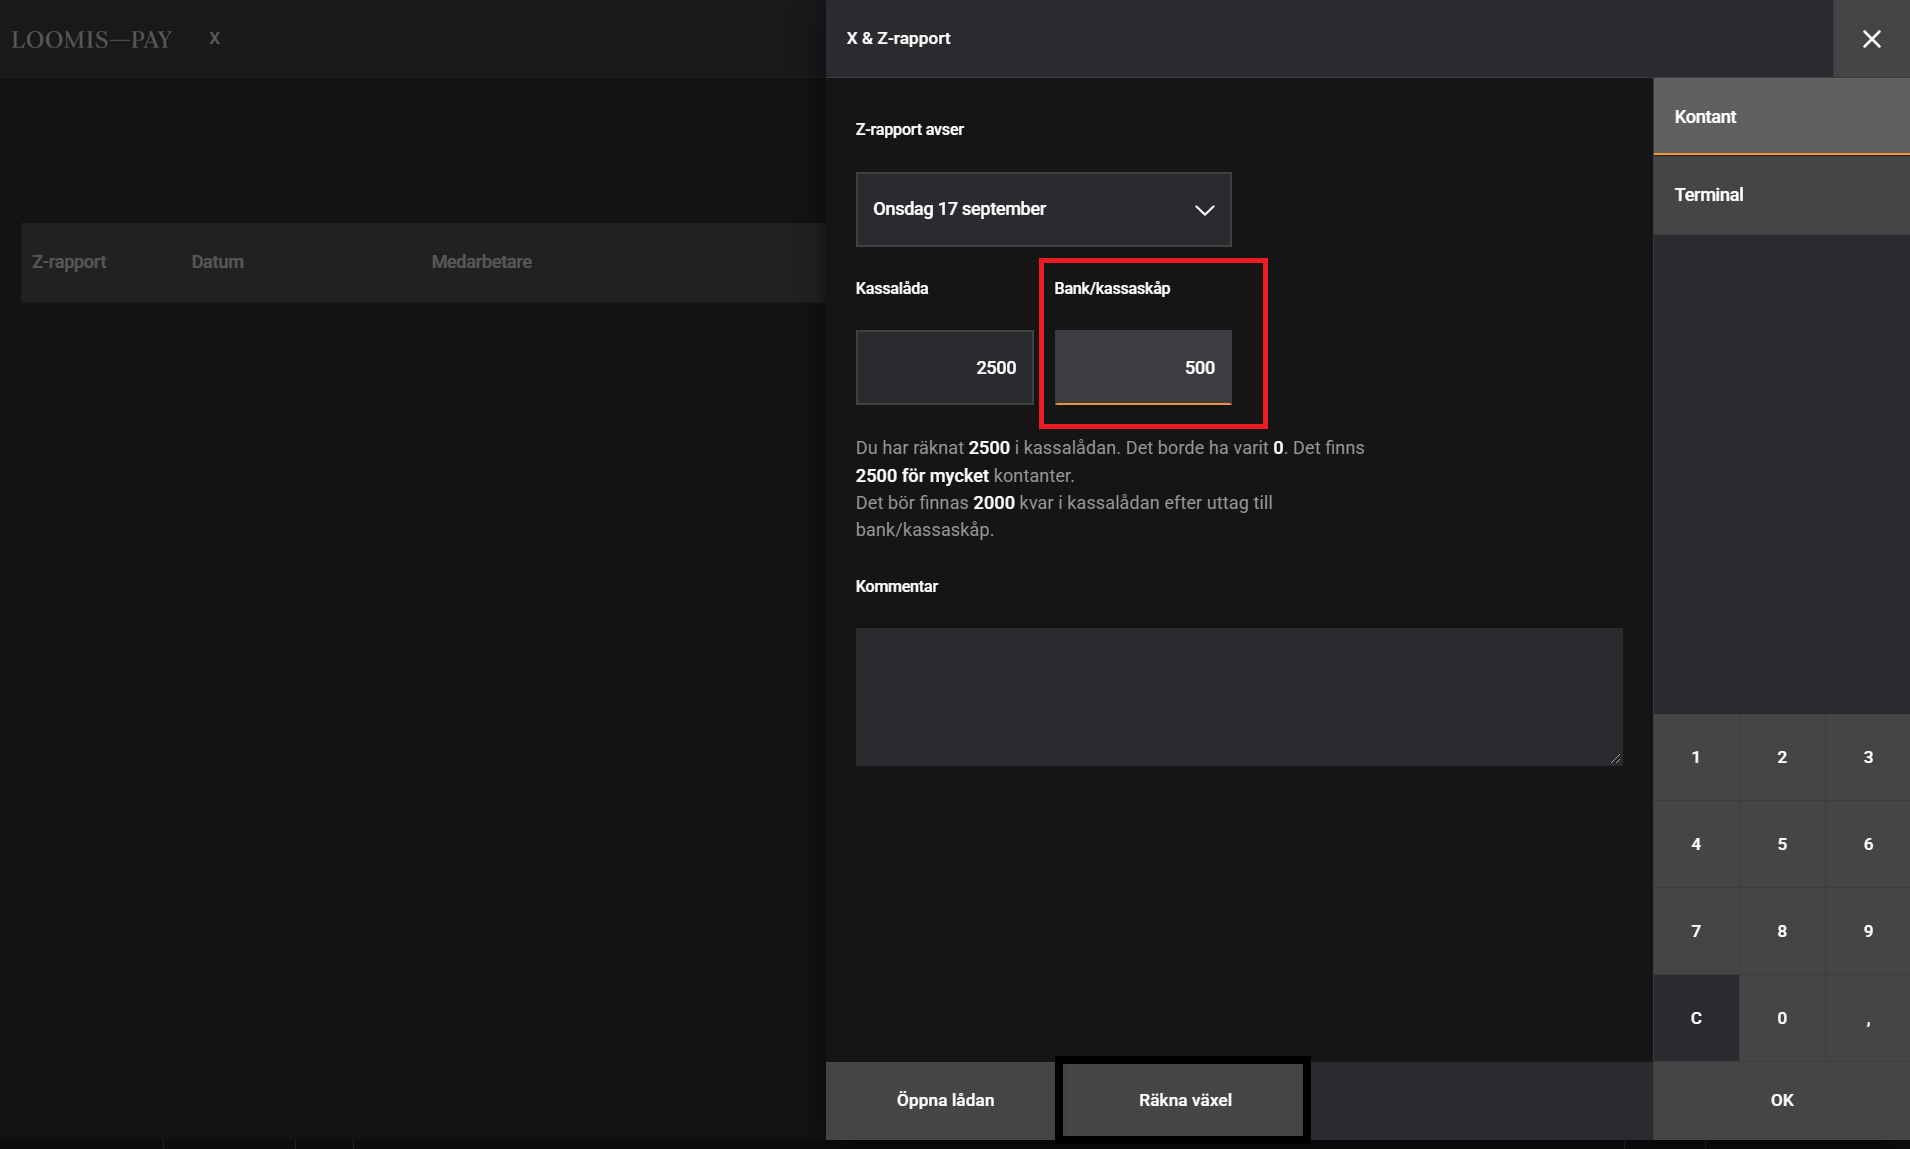This screenshot has width=1910, height=1149.
Task: Focus the Bank/kassaskåp amount field
Action: pos(1143,367)
